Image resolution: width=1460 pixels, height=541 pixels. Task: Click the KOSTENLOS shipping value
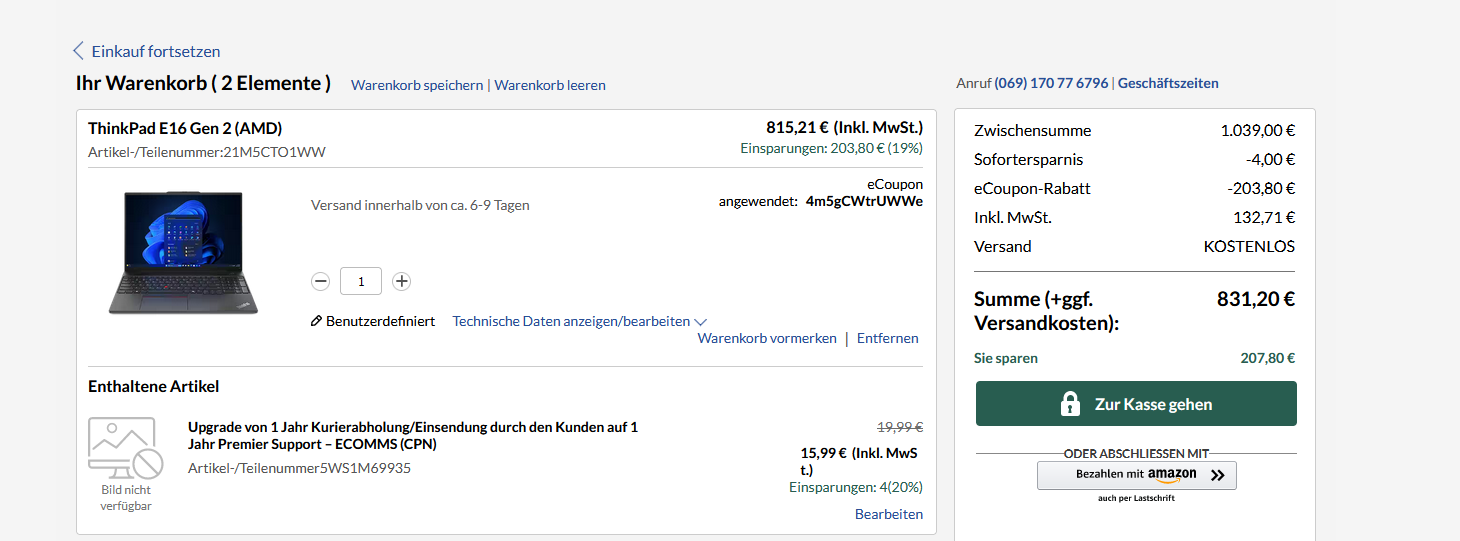tap(1249, 246)
